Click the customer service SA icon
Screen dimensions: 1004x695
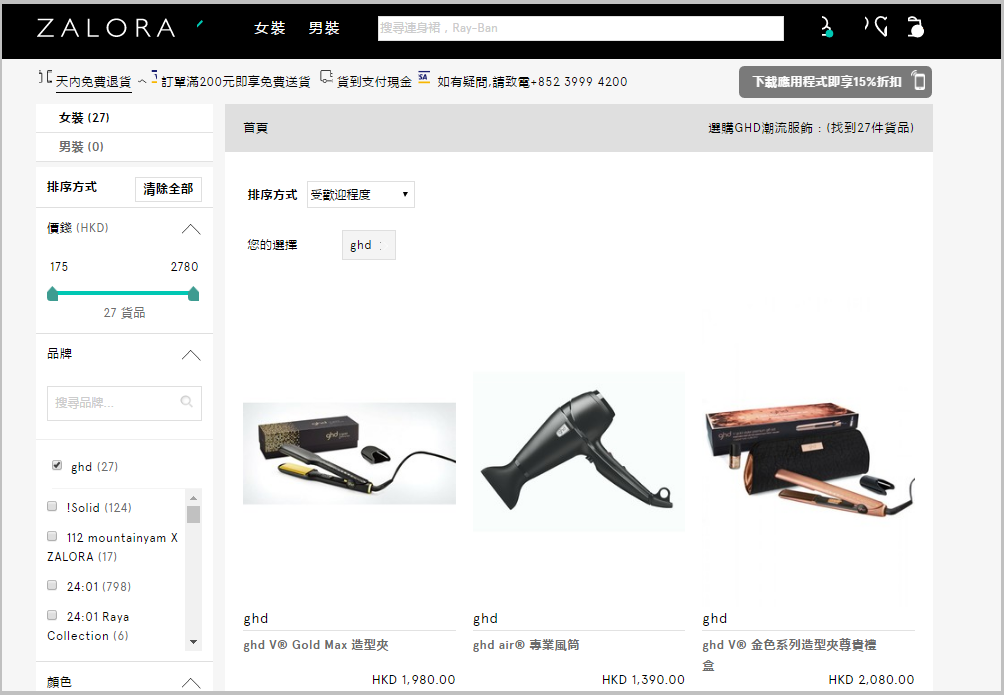[x=423, y=78]
